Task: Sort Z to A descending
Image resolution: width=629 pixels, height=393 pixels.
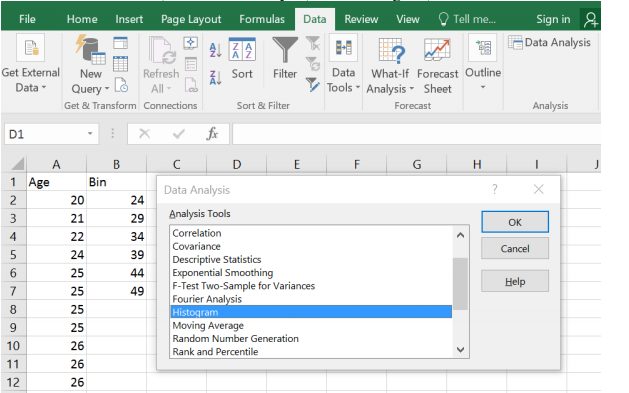Action: pyautogui.click(x=215, y=77)
